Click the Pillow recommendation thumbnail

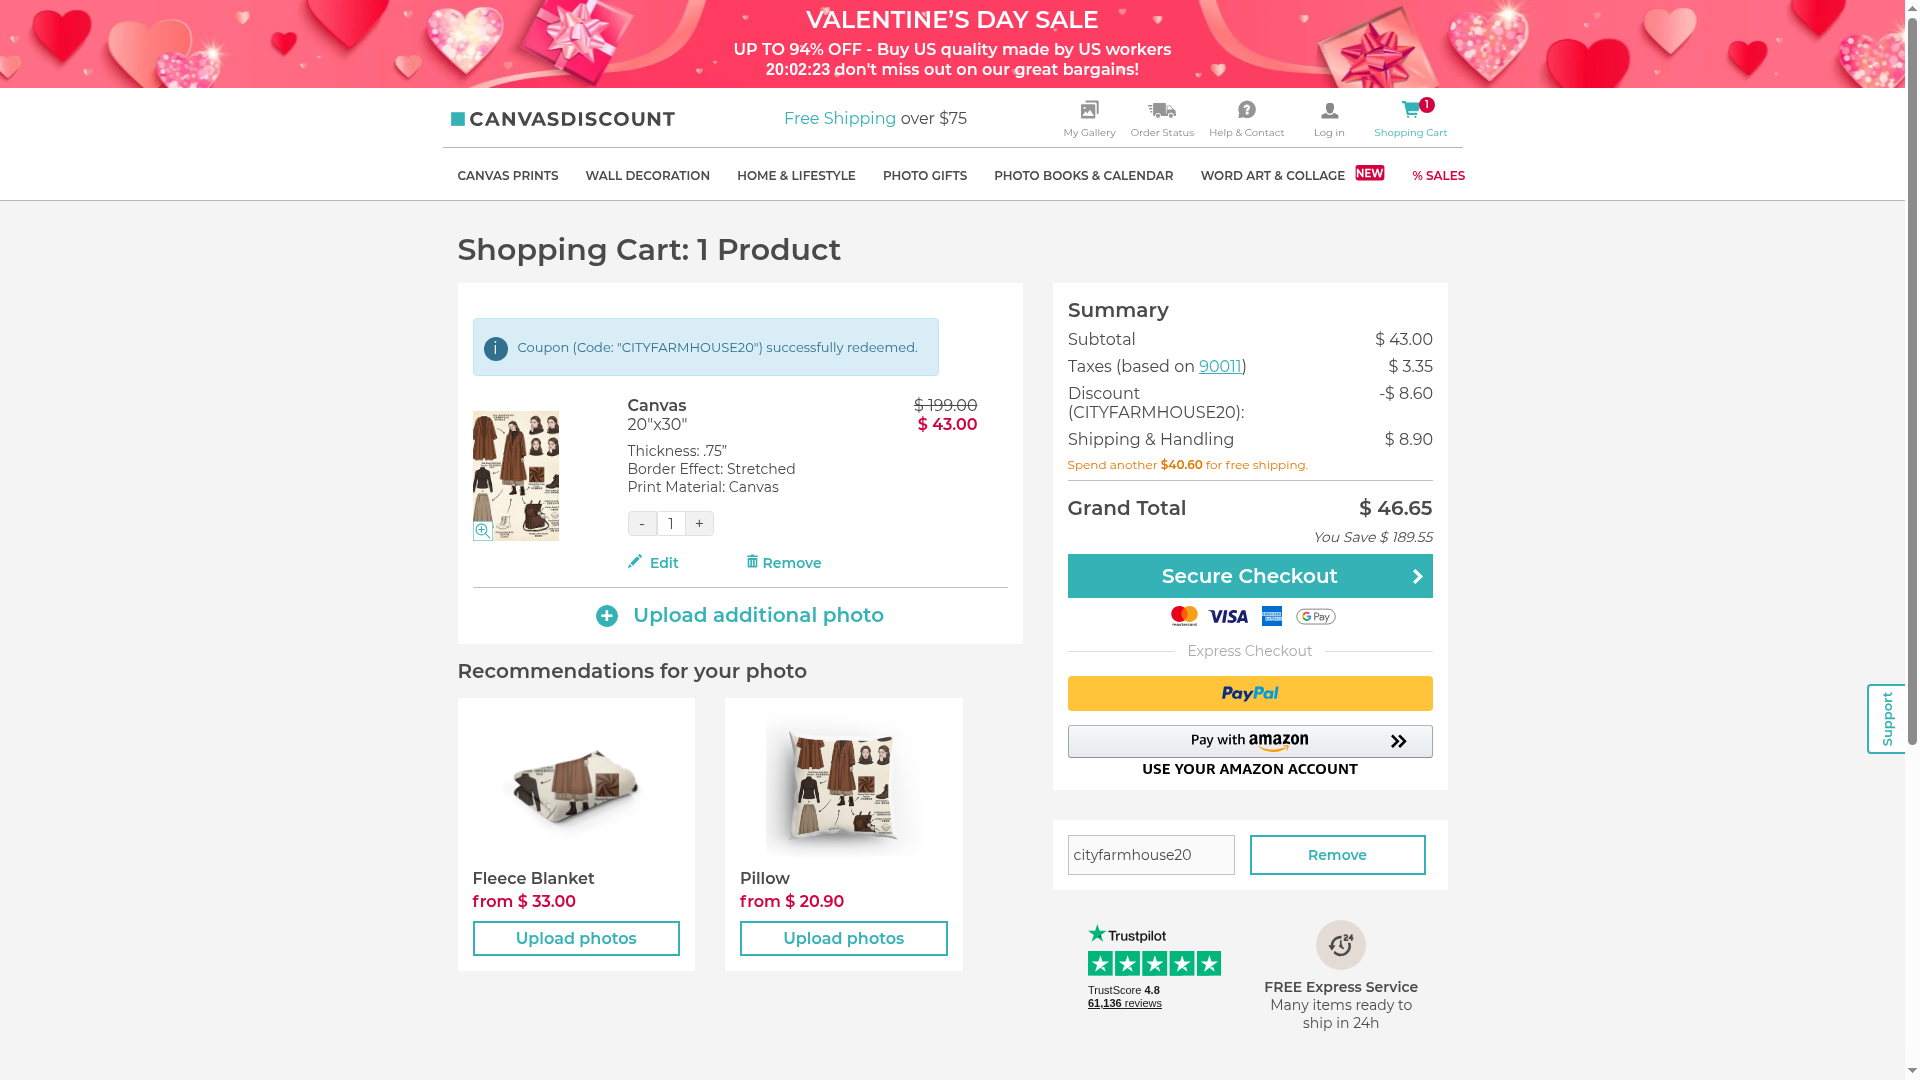tap(843, 786)
